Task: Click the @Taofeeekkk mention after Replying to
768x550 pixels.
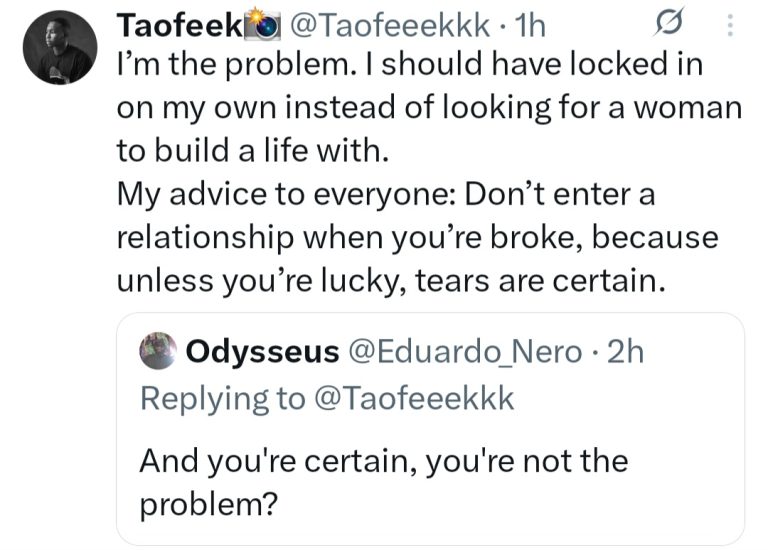Action: (x=412, y=397)
